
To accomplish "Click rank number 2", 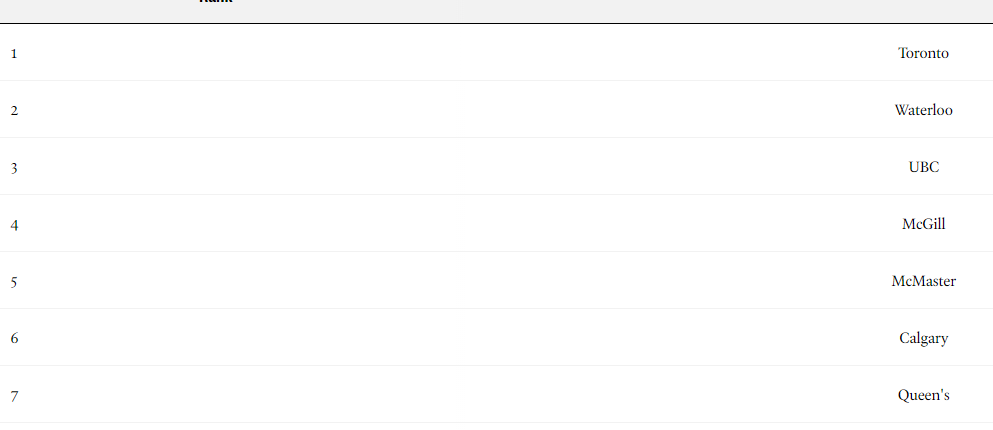I will click(x=14, y=111).
